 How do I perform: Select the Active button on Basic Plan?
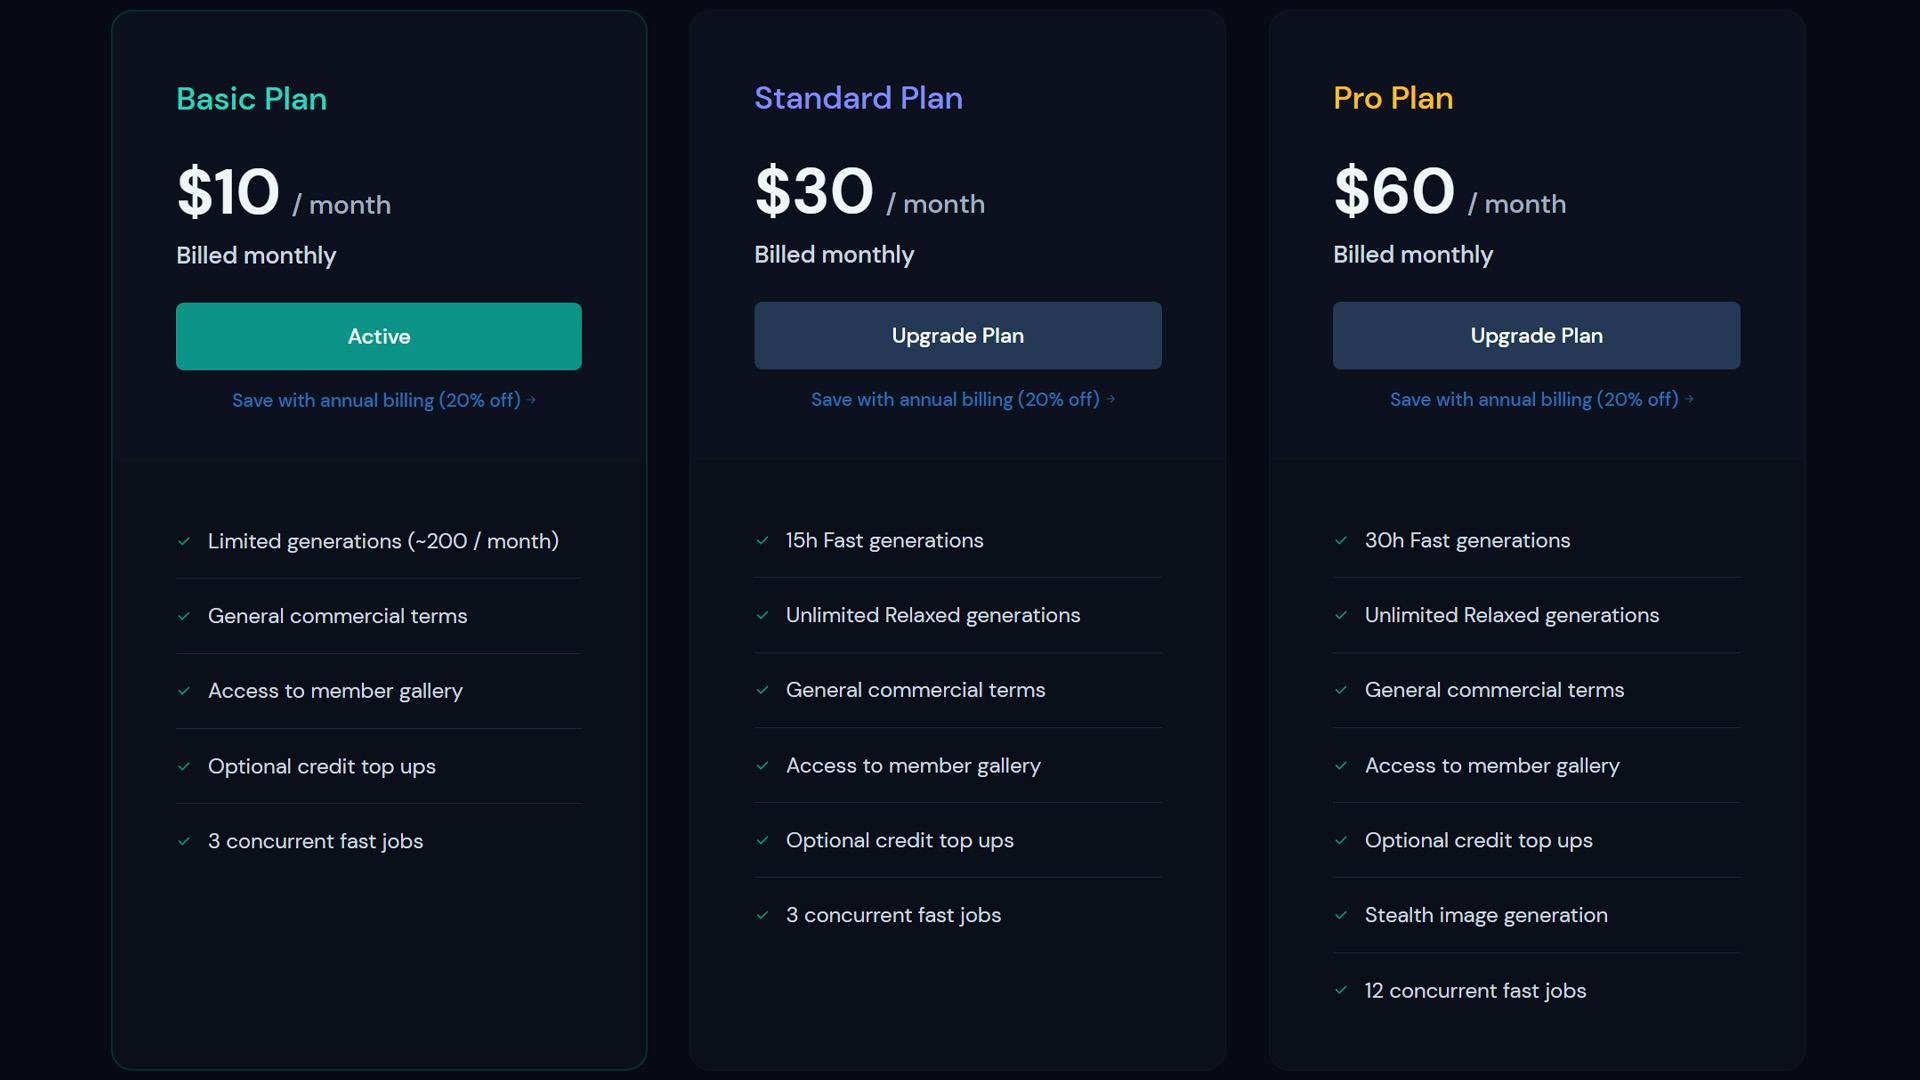[378, 336]
